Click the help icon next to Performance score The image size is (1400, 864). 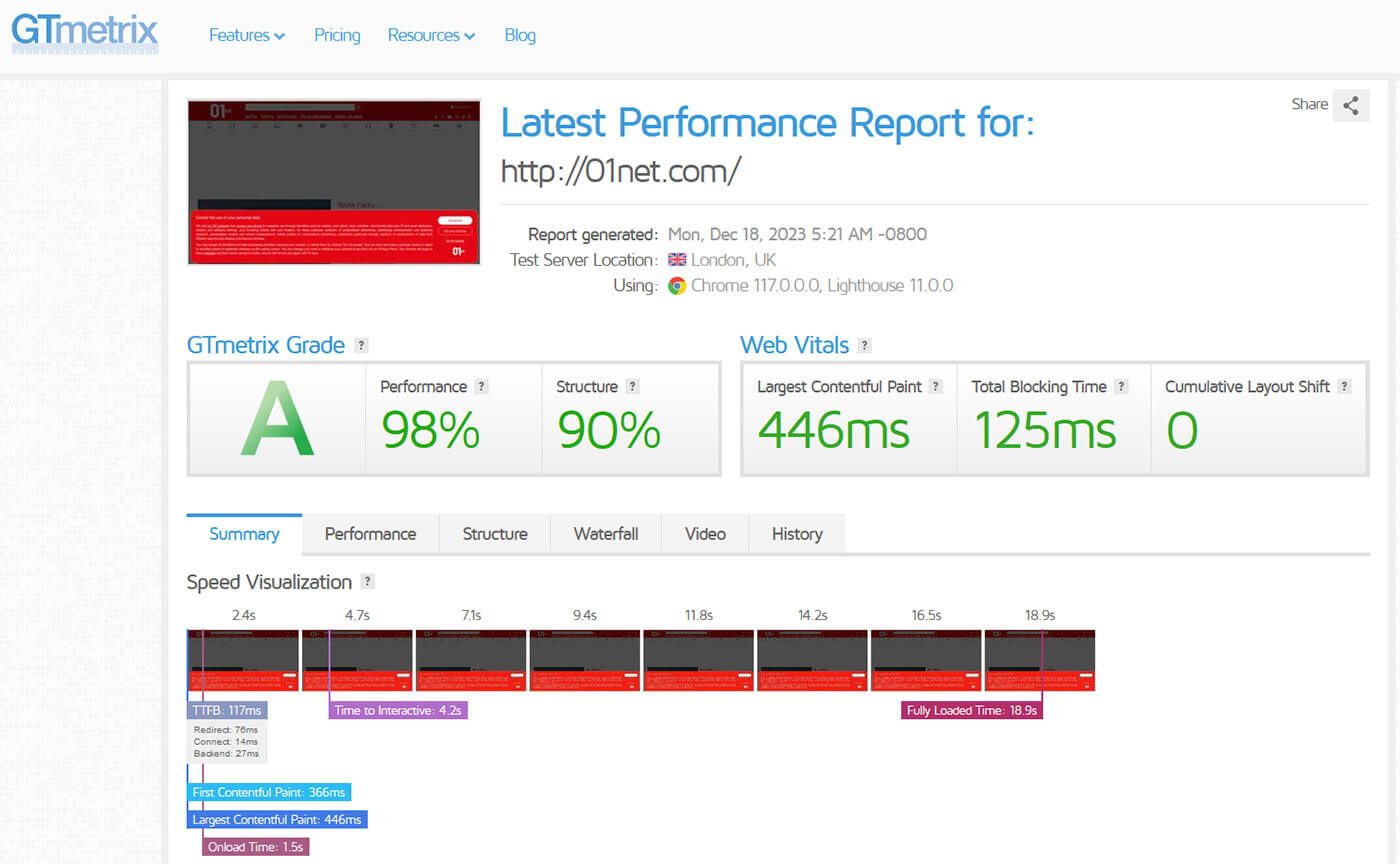tap(481, 387)
